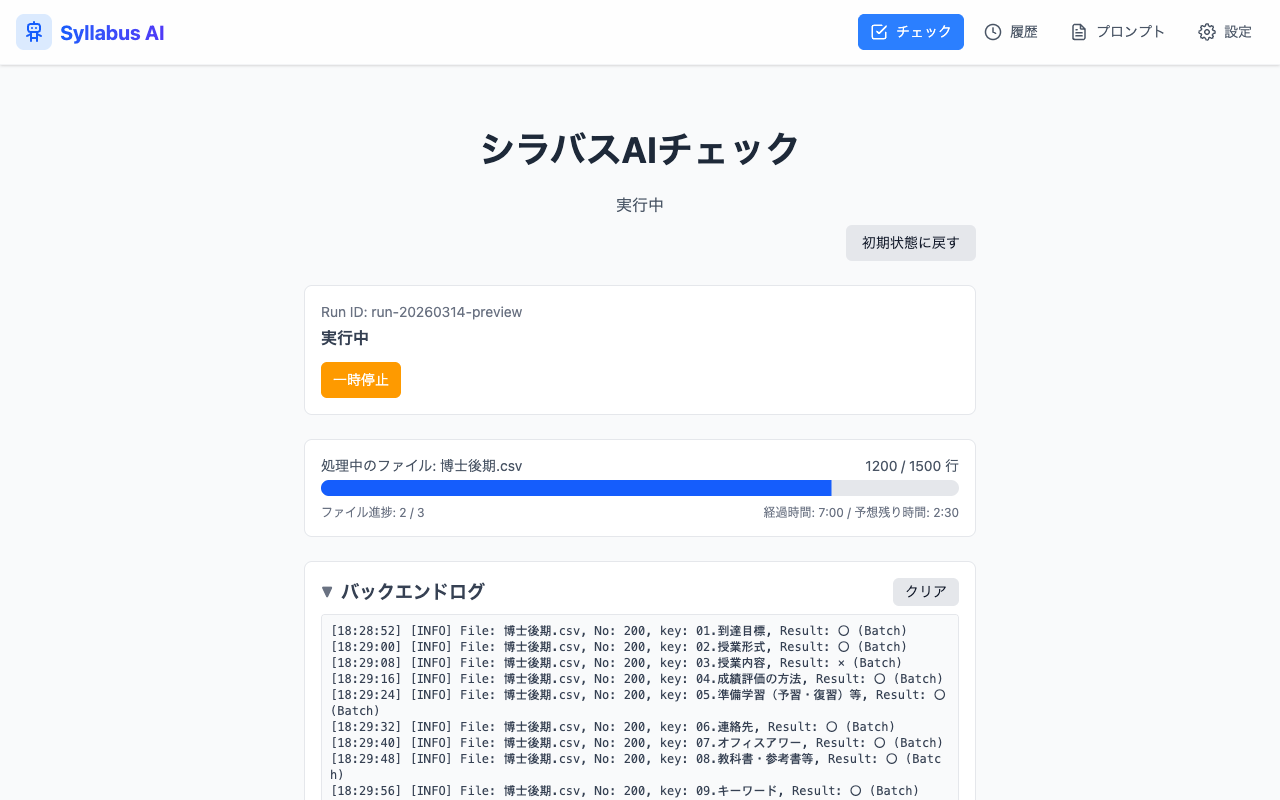Switch to 設定 in the navigation bar
1280x800 pixels.
(1237, 31)
